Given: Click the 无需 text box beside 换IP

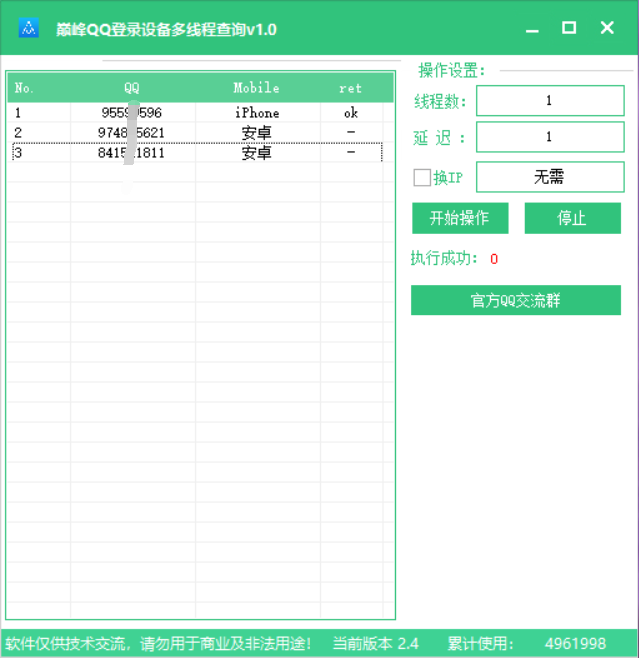Looking at the screenshot, I should pyautogui.click(x=548, y=177).
